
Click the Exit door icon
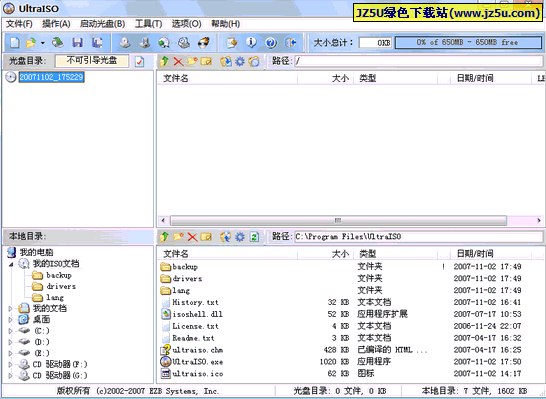[290, 42]
